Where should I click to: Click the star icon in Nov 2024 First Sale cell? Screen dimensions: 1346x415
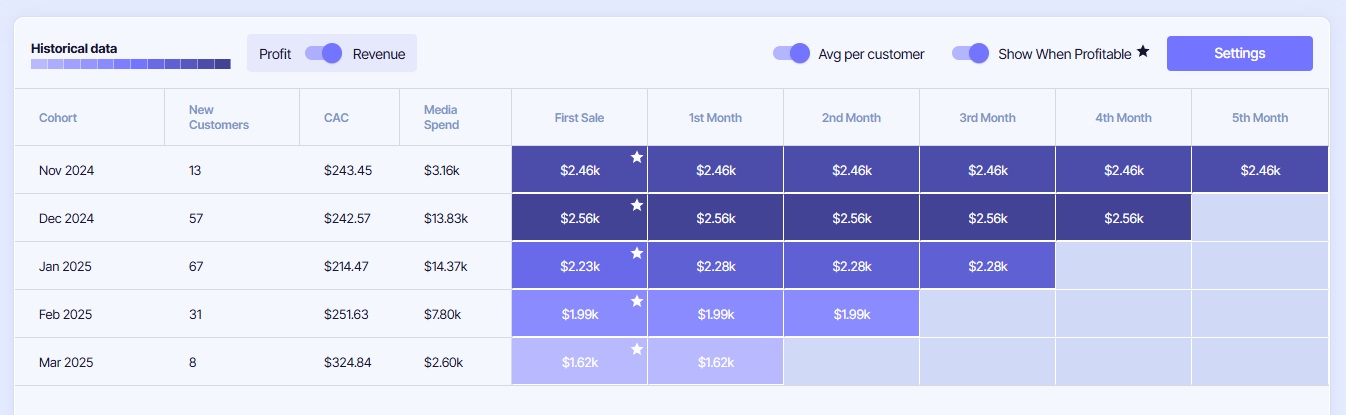(637, 157)
